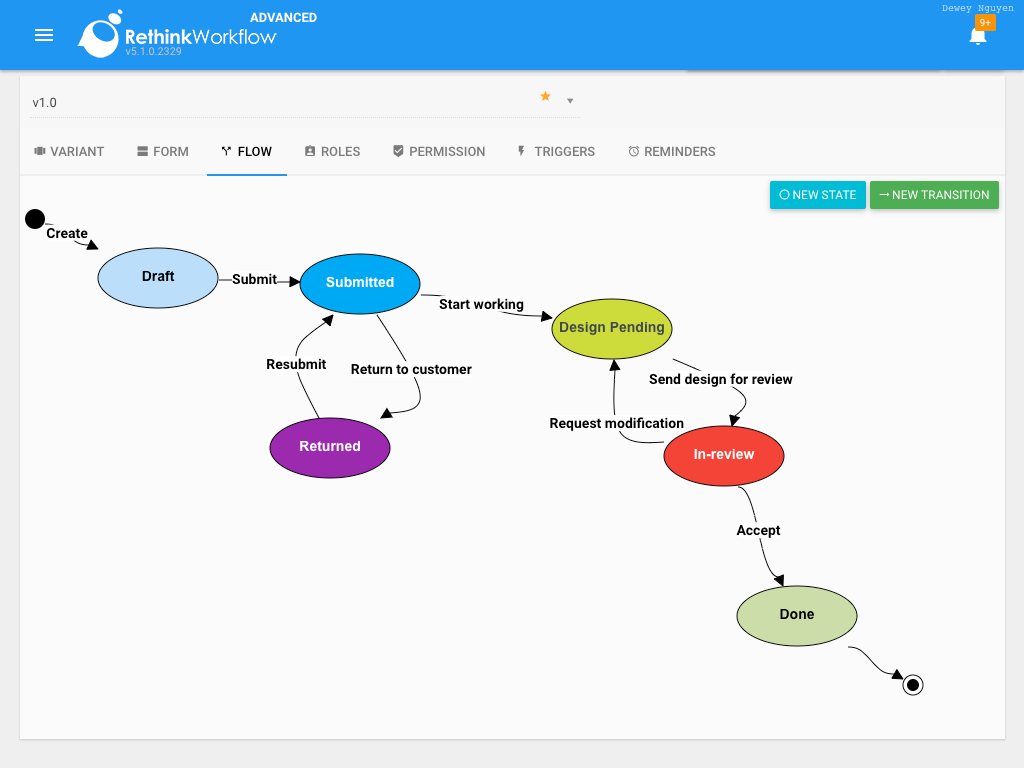Switch to the FLOW tab
Viewport: 1024px width, 768px height.
[246, 151]
